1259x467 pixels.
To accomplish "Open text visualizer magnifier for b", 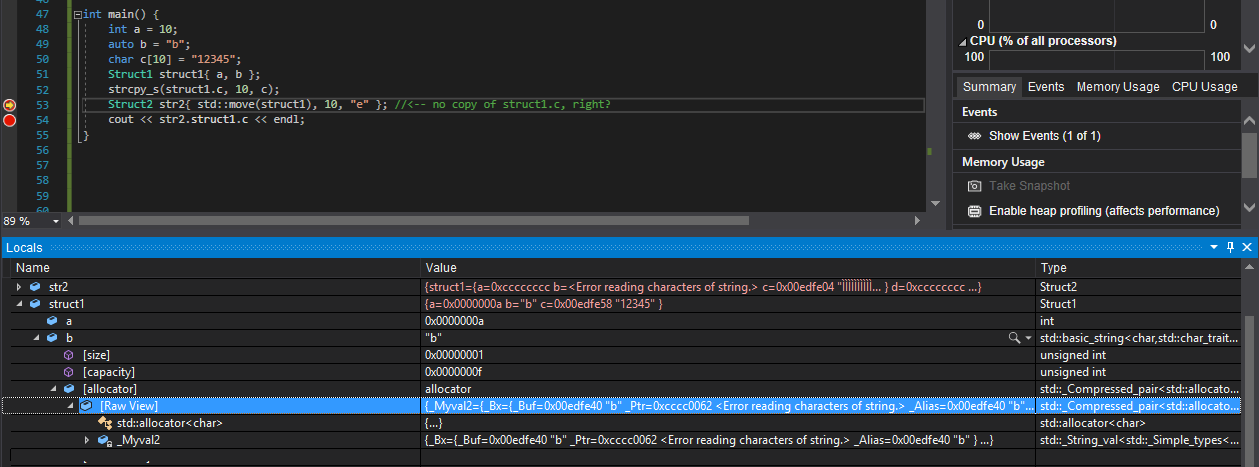I will click(1014, 338).
